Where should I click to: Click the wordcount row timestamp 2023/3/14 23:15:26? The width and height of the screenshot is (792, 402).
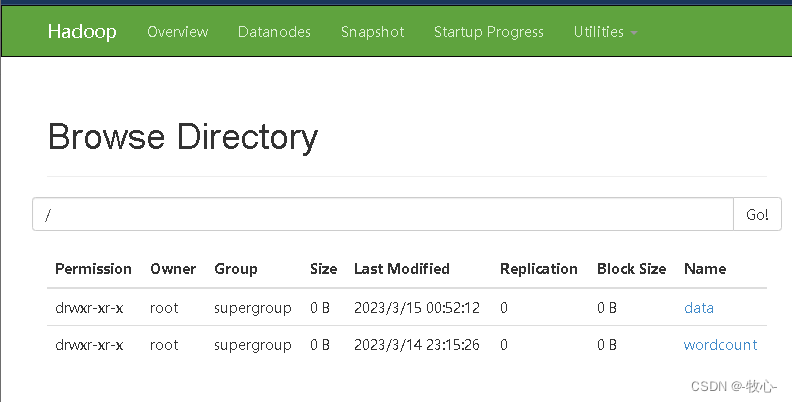(417, 344)
